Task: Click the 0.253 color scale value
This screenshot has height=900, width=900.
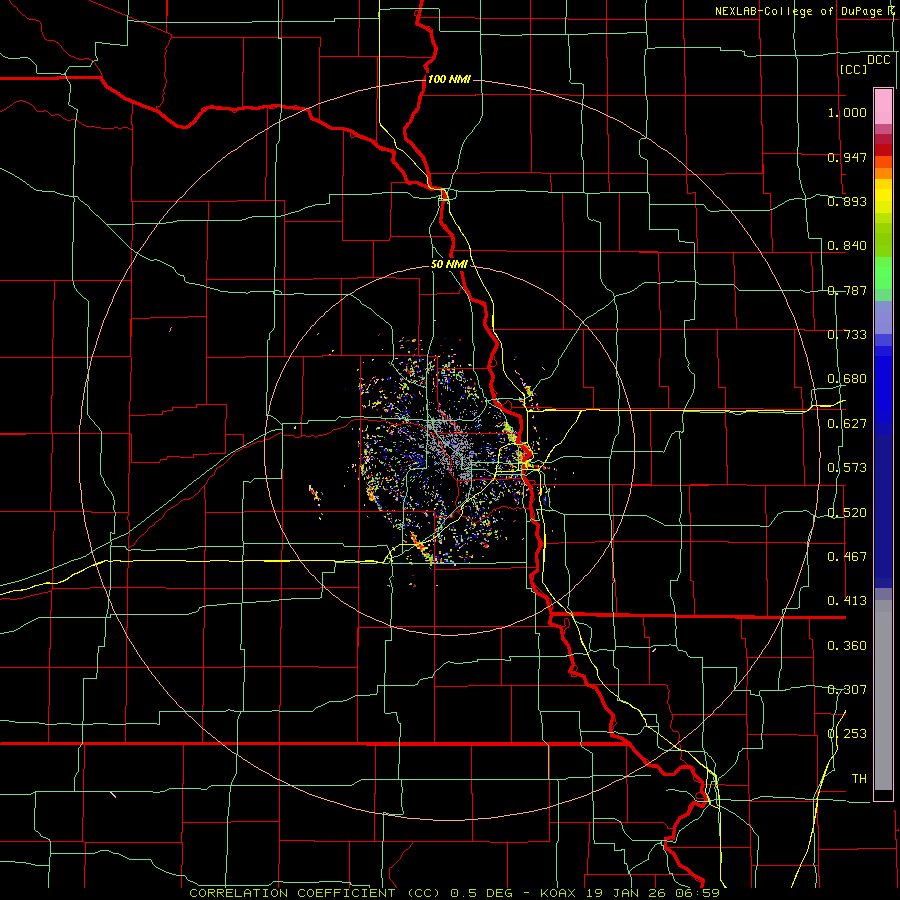Action: pos(847,734)
